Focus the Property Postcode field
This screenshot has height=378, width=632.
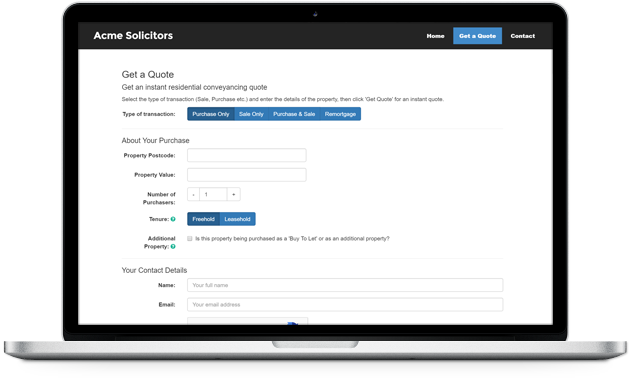pos(247,155)
